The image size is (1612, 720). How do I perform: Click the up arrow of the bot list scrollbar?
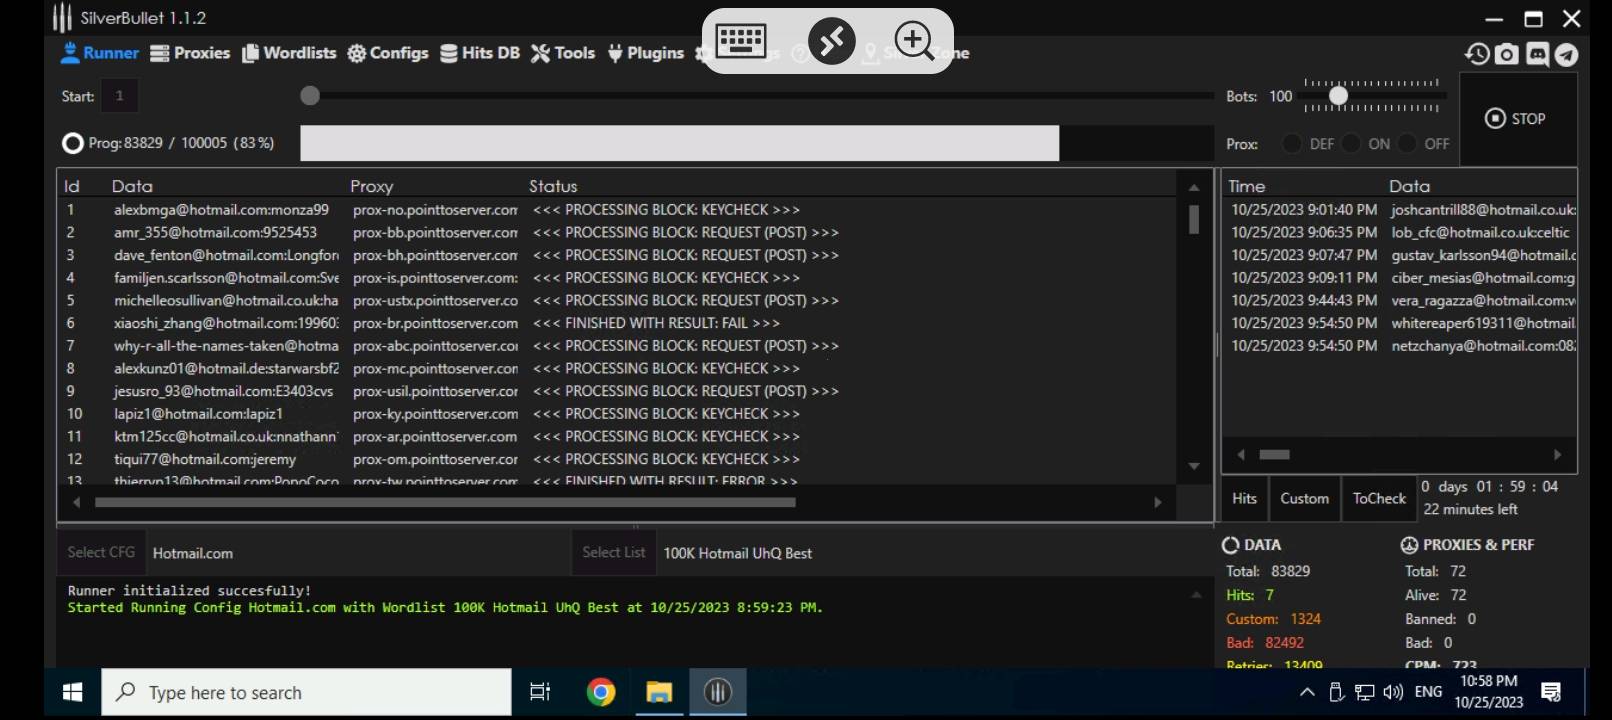coord(1194,187)
